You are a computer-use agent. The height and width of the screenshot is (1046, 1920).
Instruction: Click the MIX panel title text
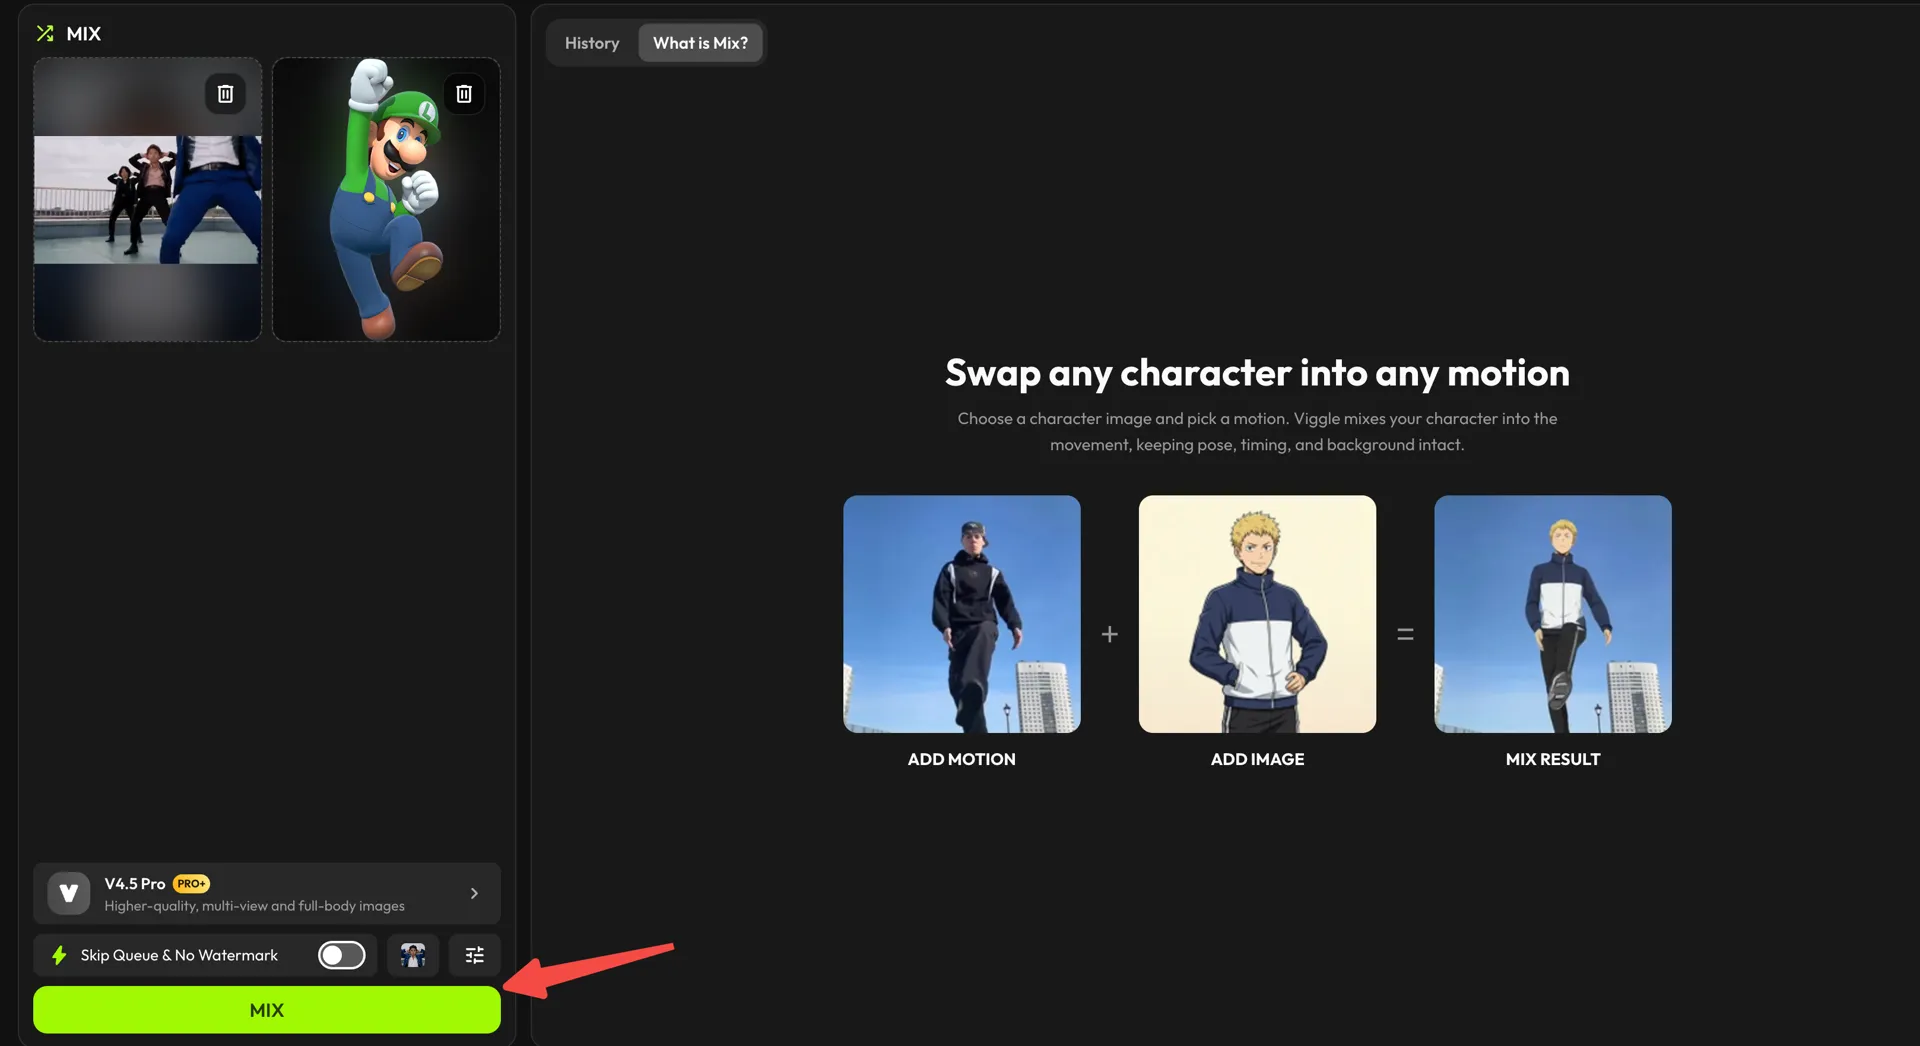tap(84, 33)
